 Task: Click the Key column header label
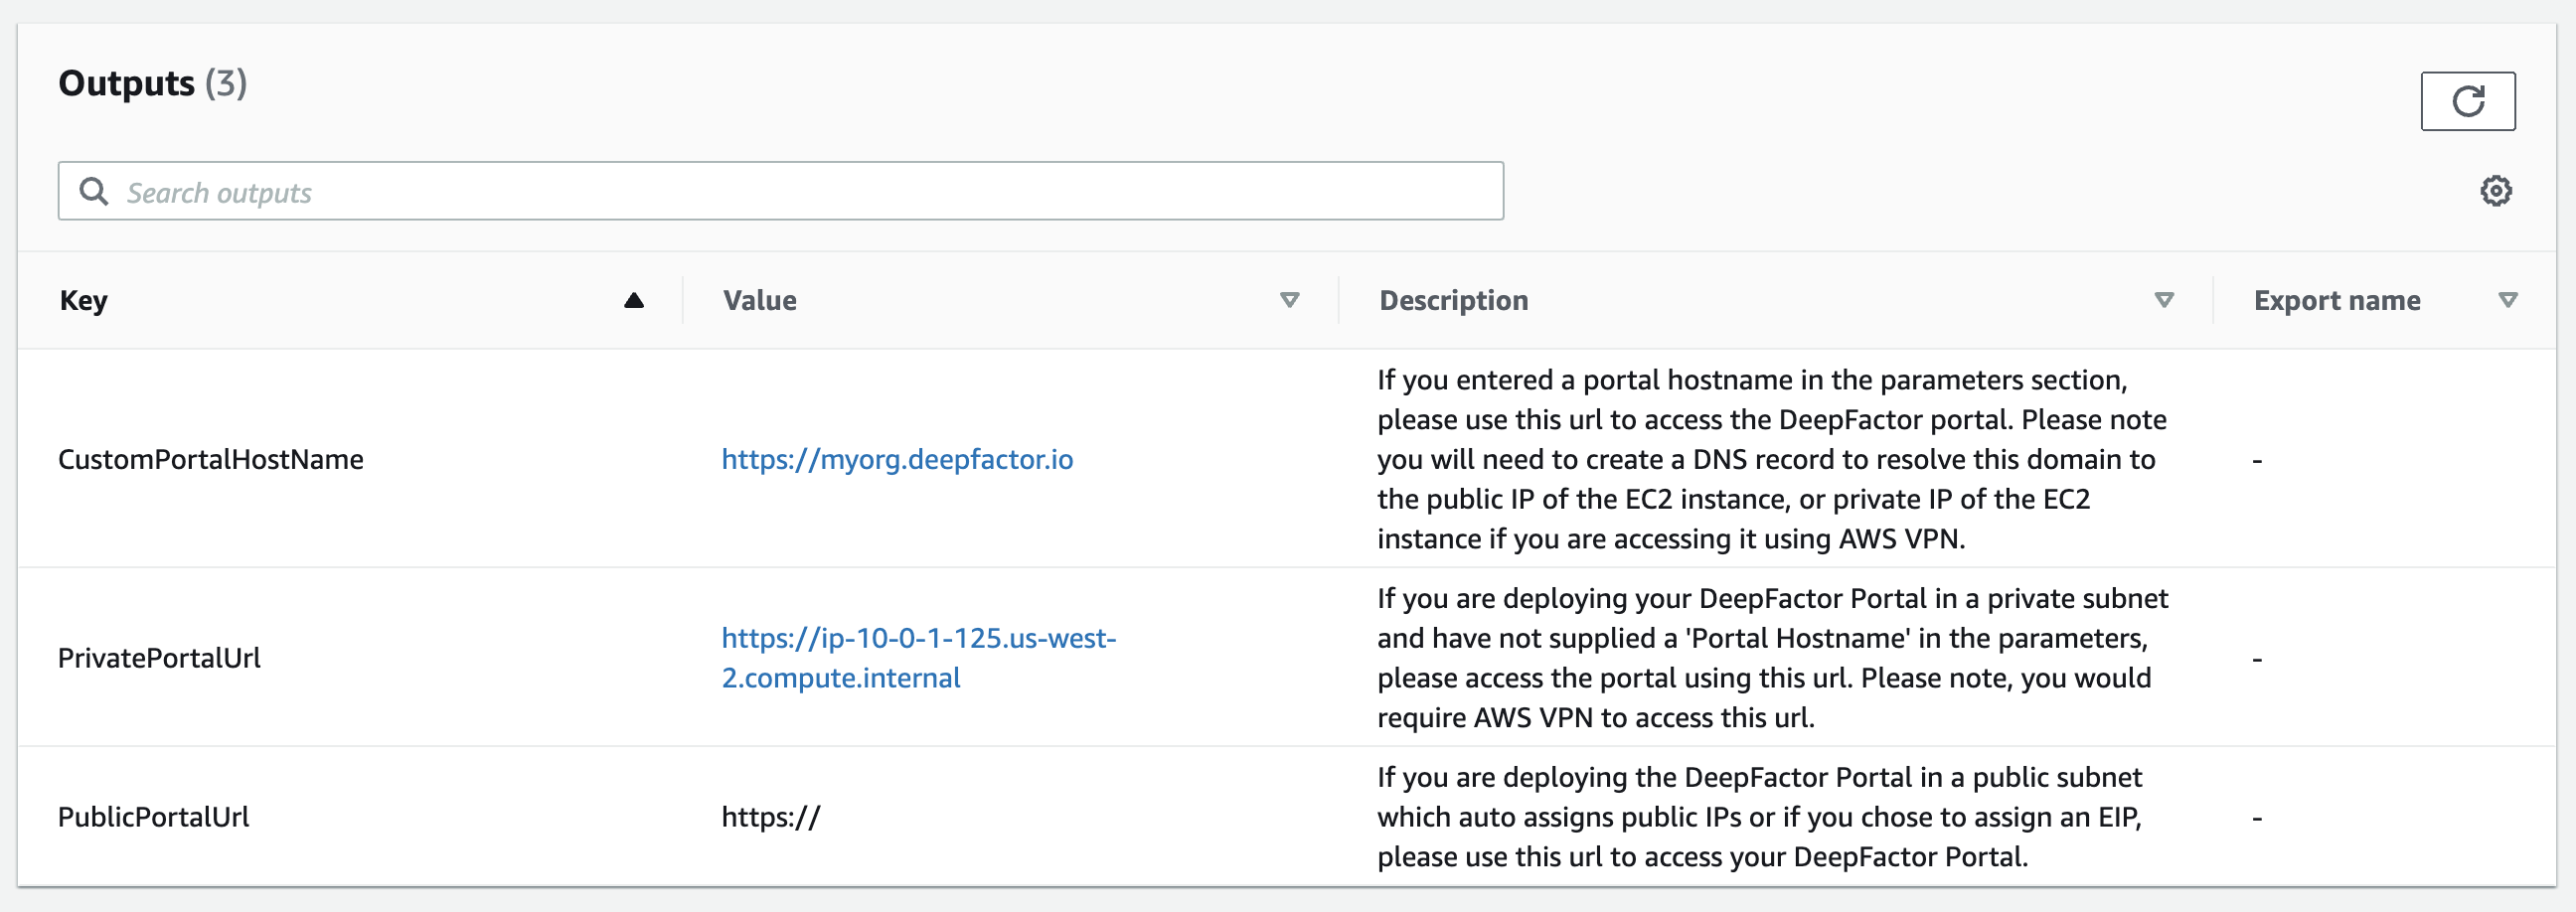click(x=83, y=301)
